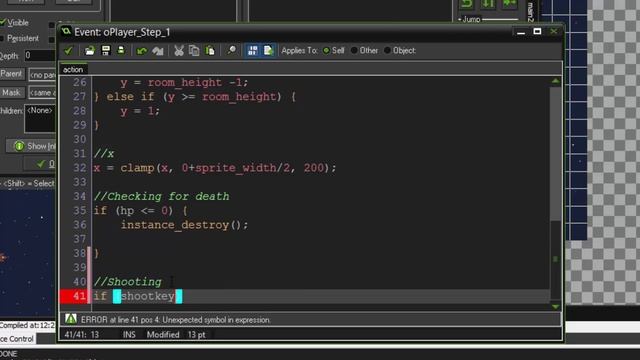Click the '//Checking for death' comment
The image size is (640, 360).
point(162,196)
